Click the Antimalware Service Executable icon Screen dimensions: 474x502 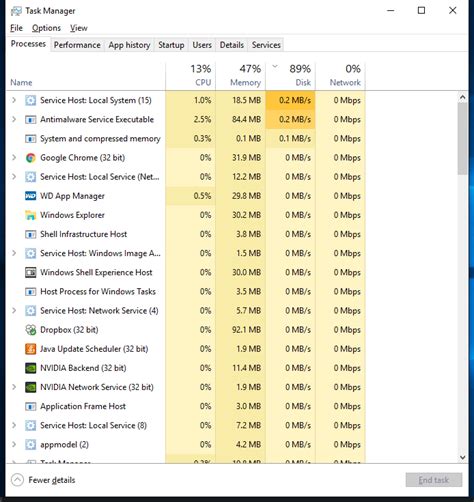point(30,119)
